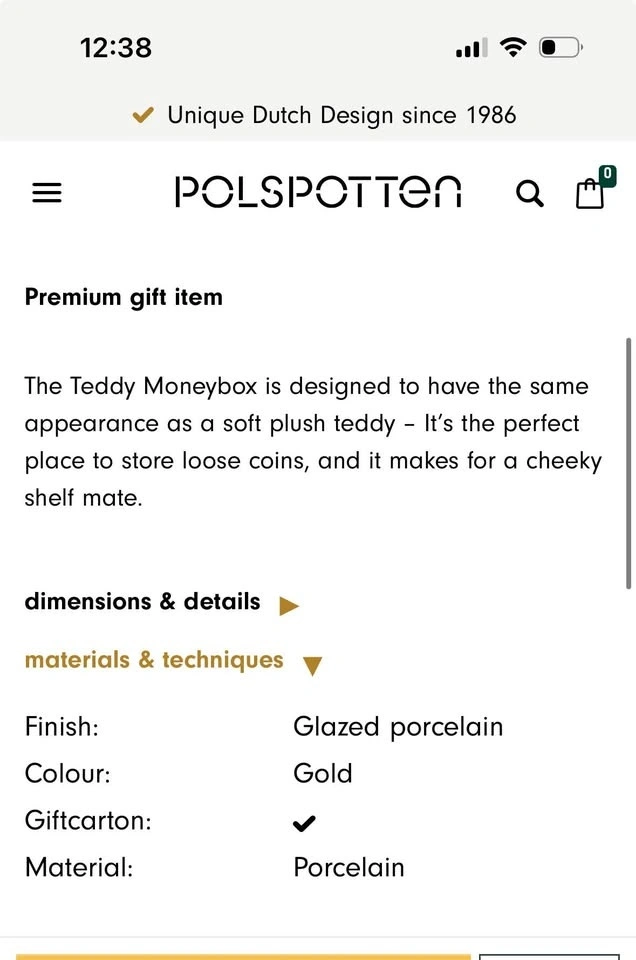The image size is (636, 960).
Task: Collapse the materials & techniques section
Action: (154, 660)
